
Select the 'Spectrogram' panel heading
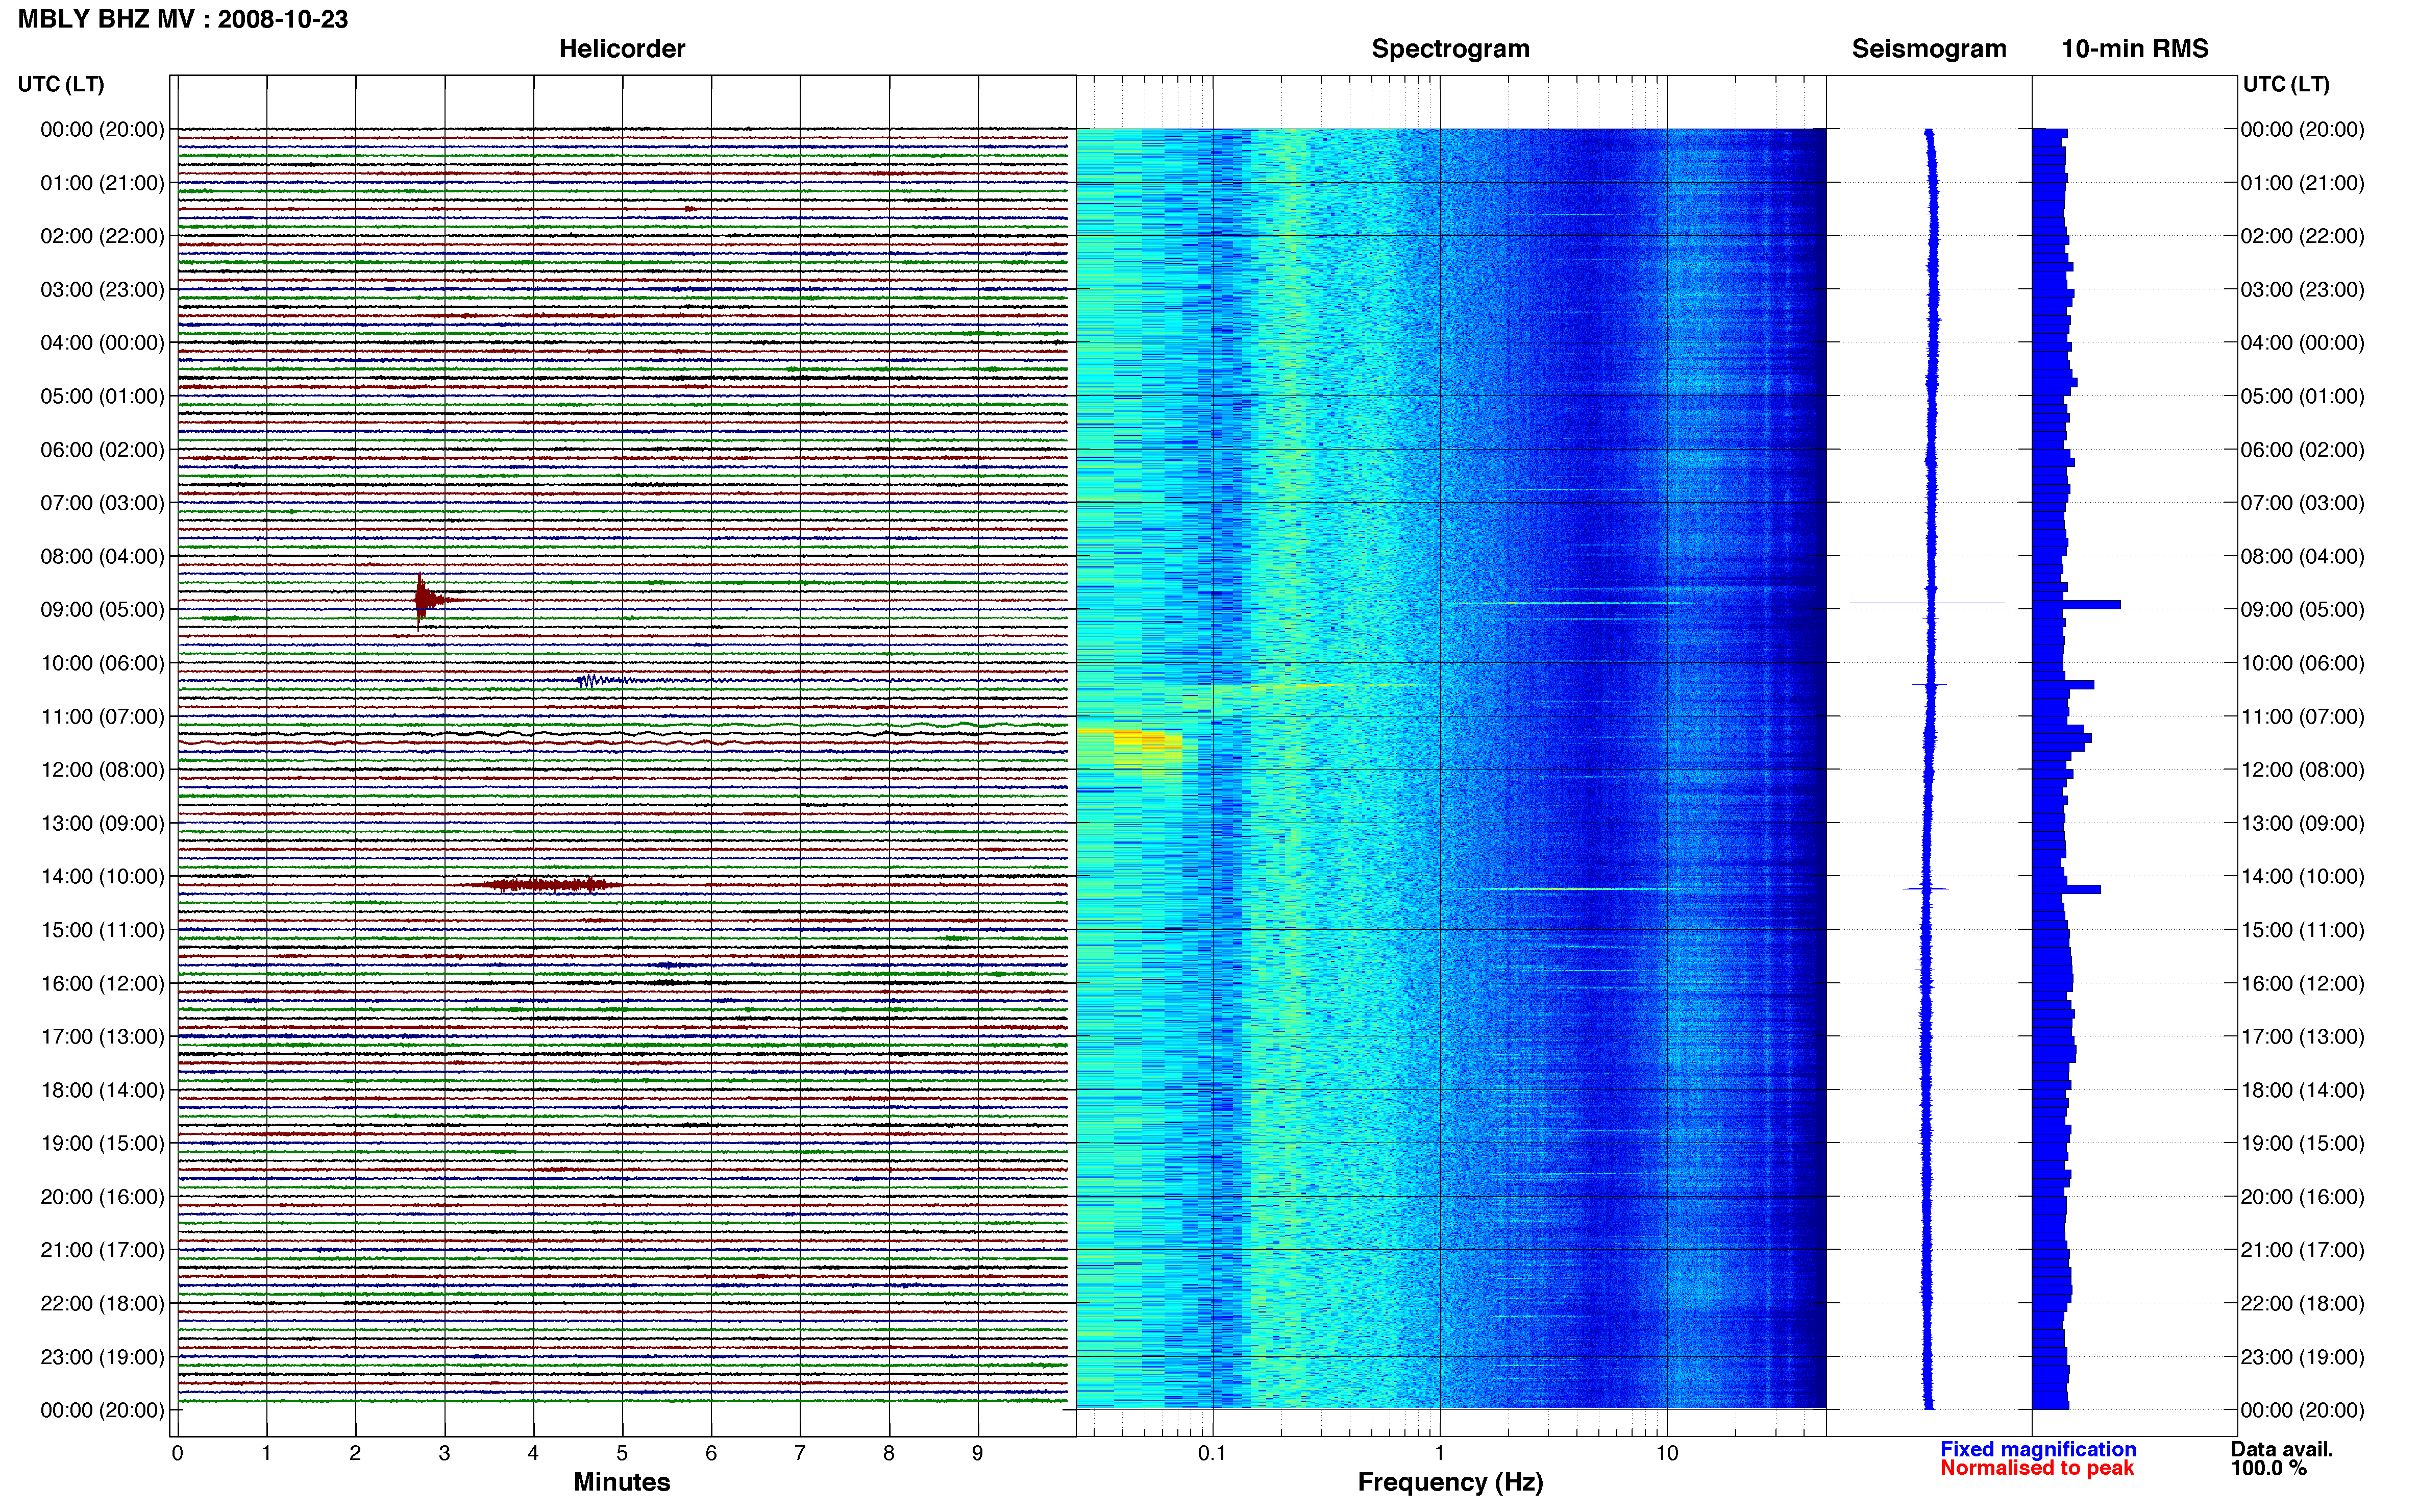coord(1450,49)
